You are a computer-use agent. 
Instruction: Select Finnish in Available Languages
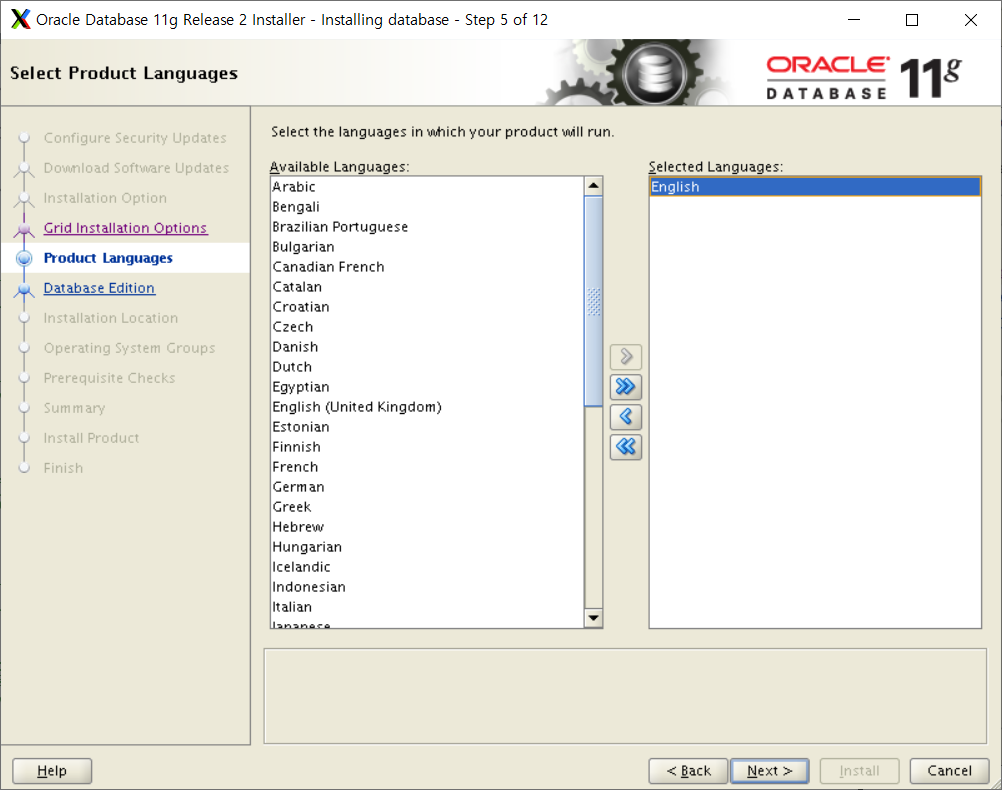point(427,447)
